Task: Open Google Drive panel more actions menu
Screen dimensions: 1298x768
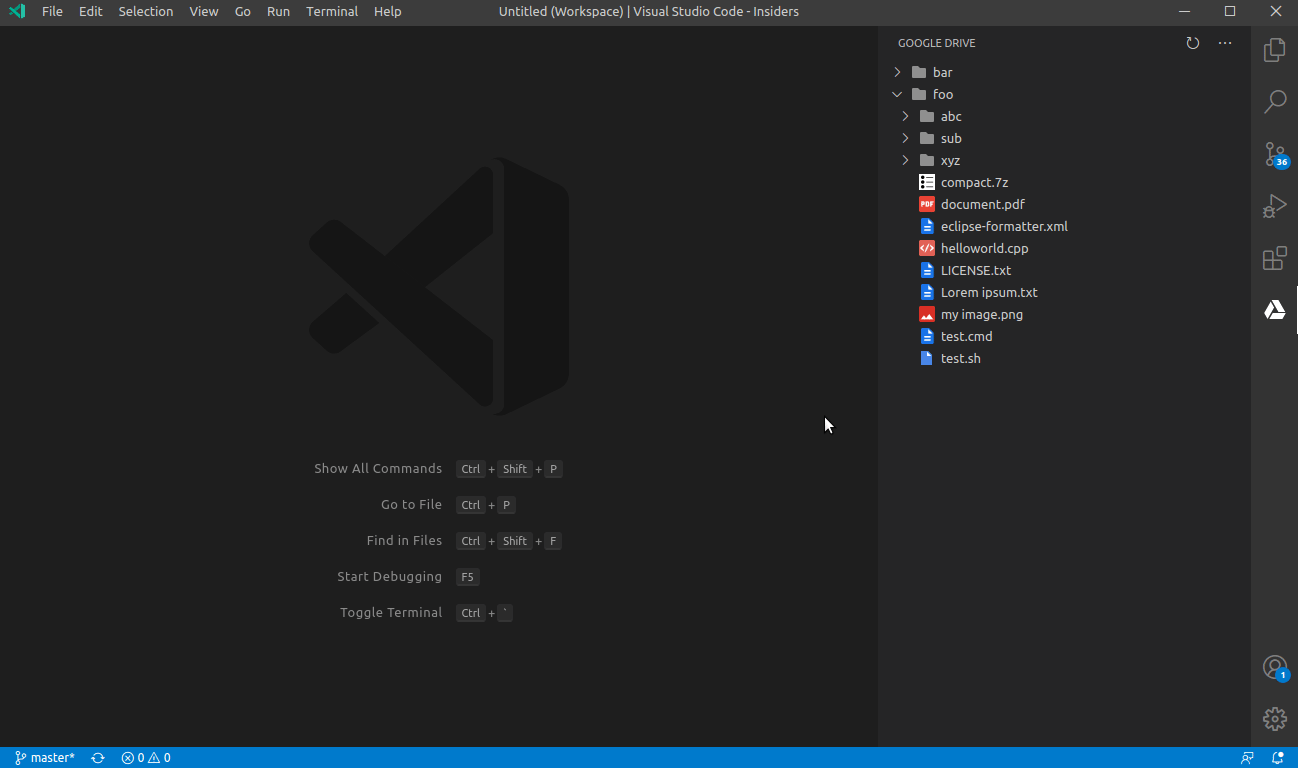Action: [1225, 43]
